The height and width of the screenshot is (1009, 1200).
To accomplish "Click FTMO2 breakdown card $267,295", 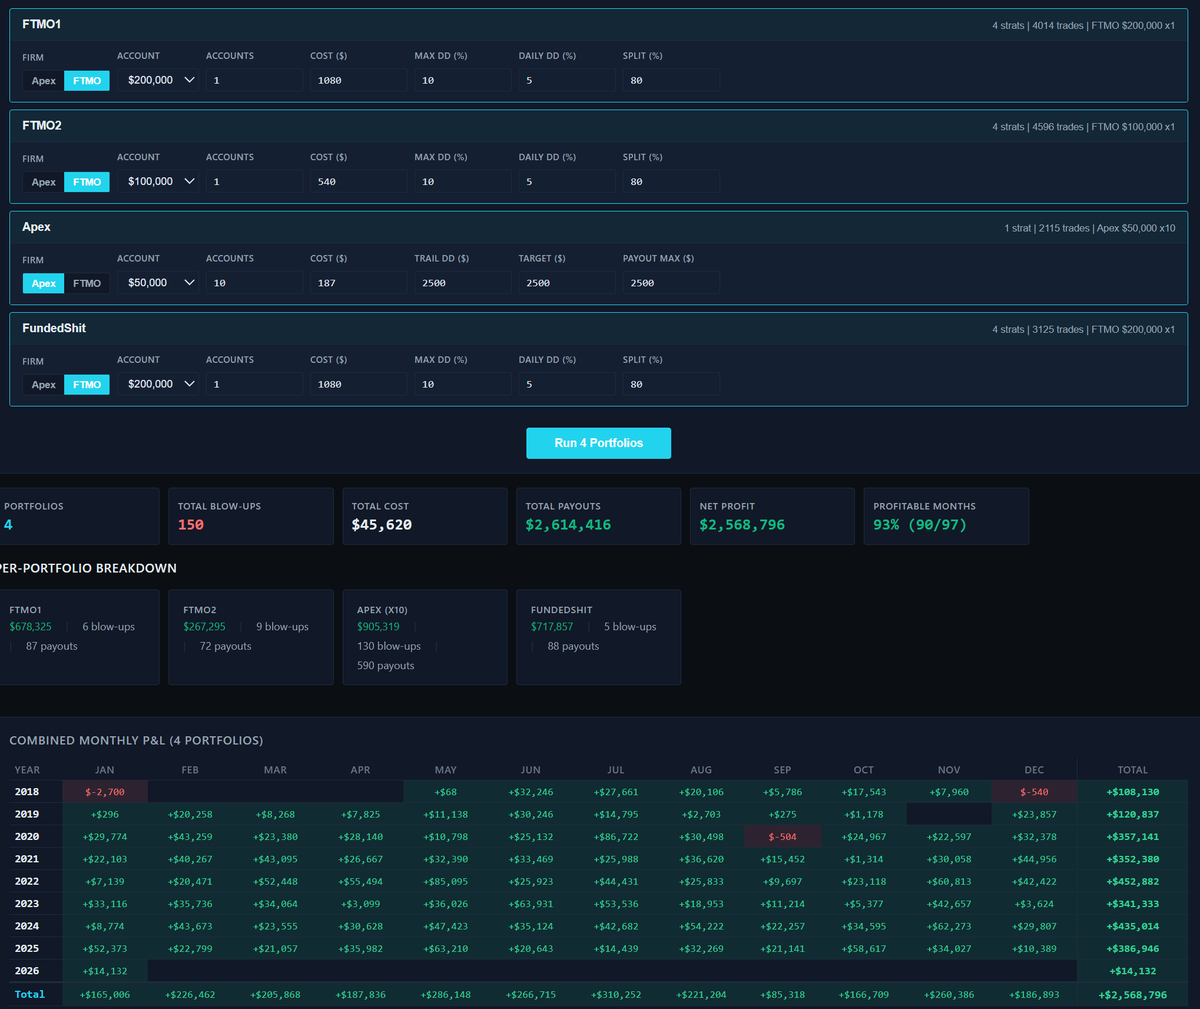I will pyautogui.click(x=251, y=637).
